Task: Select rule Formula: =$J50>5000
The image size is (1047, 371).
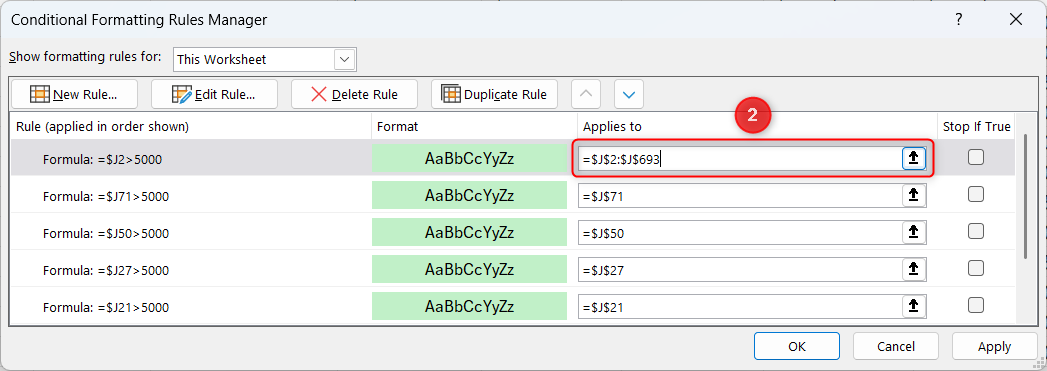Action: coord(106,234)
